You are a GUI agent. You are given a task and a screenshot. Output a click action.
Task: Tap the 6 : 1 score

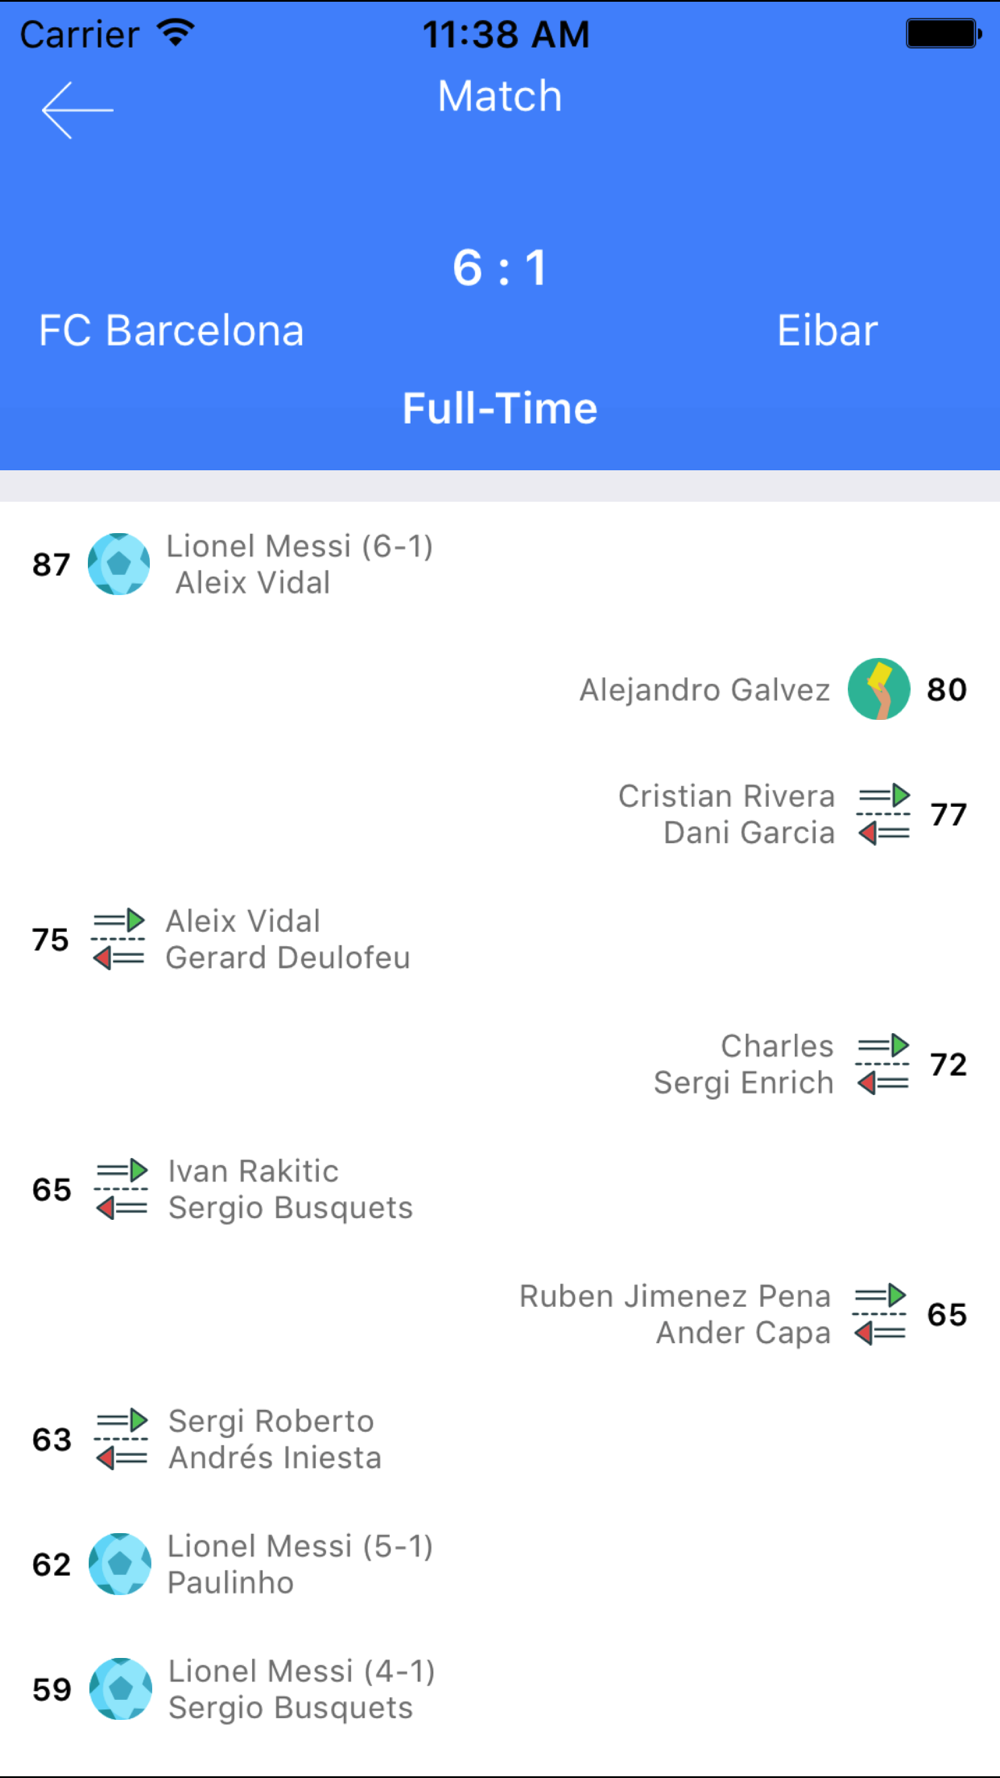(500, 268)
